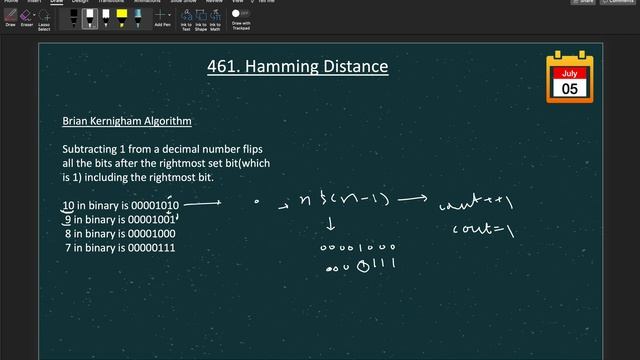Click the July 05 calendar image
The width and height of the screenshot is (640, 360).
pyautogui.click(x=570, y=77)
